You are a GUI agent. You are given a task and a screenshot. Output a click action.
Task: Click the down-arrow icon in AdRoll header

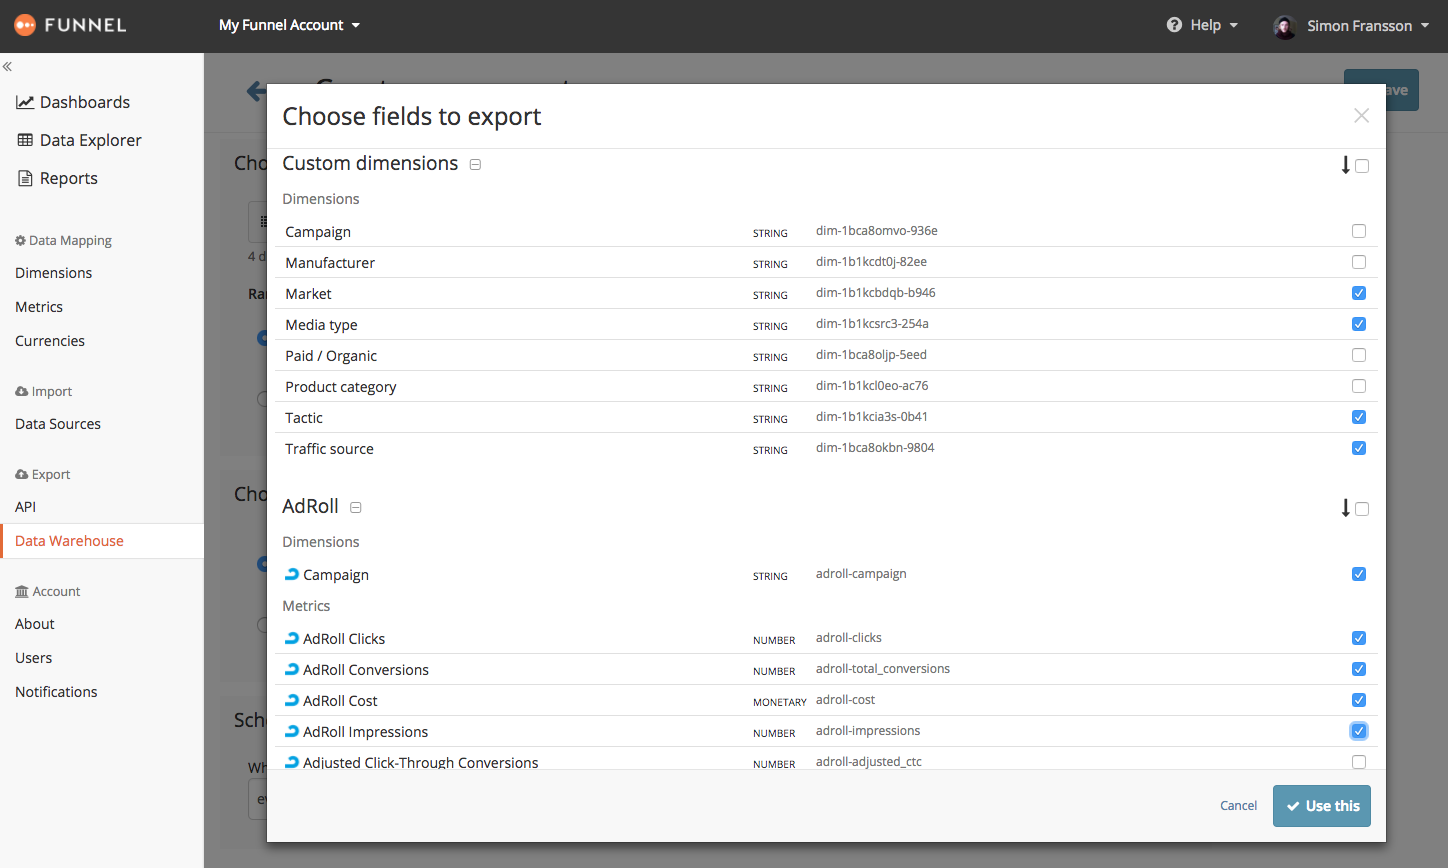click(1346, 508)
